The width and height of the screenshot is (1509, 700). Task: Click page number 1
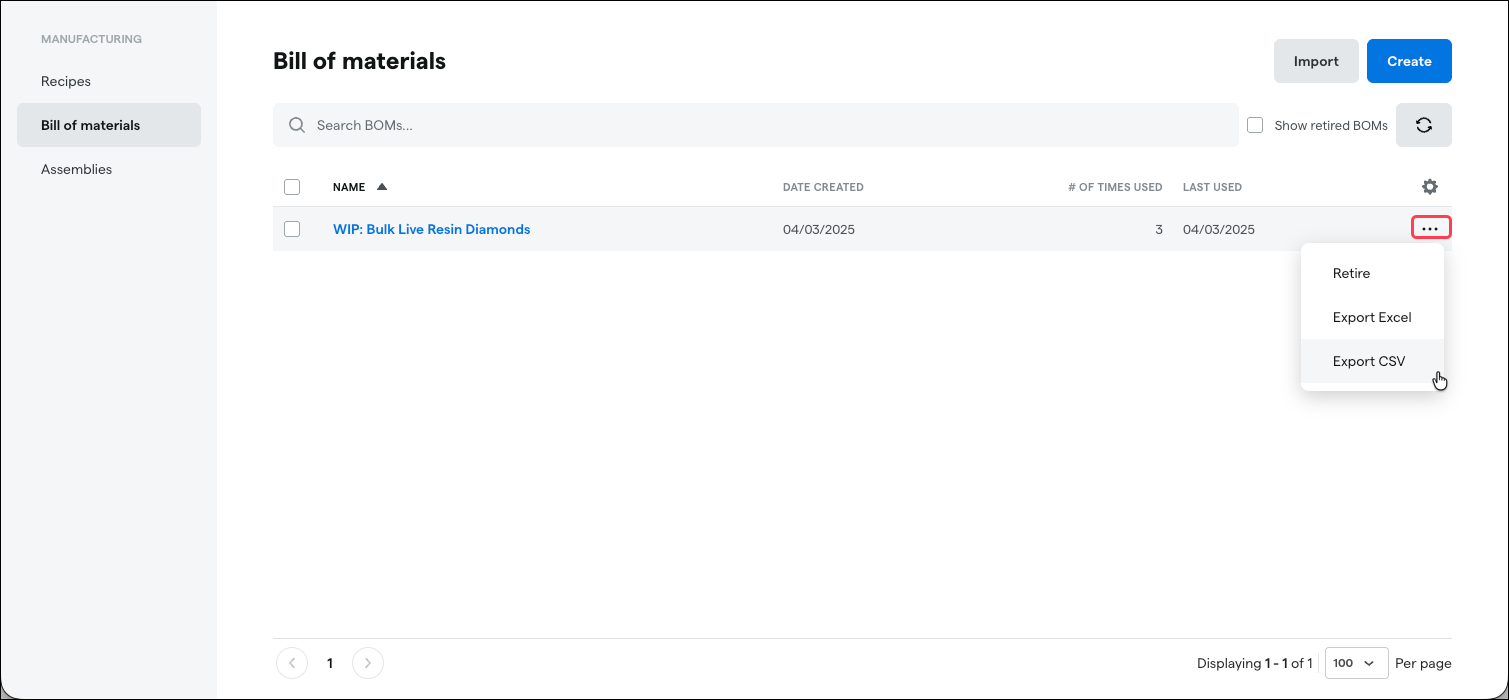[330, 663]
